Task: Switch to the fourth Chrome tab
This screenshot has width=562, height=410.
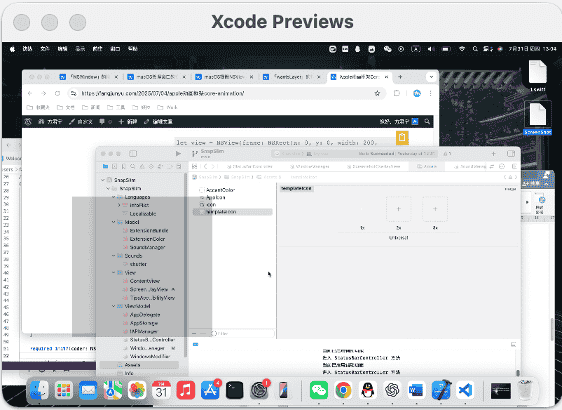Action: tap(292, 77)
